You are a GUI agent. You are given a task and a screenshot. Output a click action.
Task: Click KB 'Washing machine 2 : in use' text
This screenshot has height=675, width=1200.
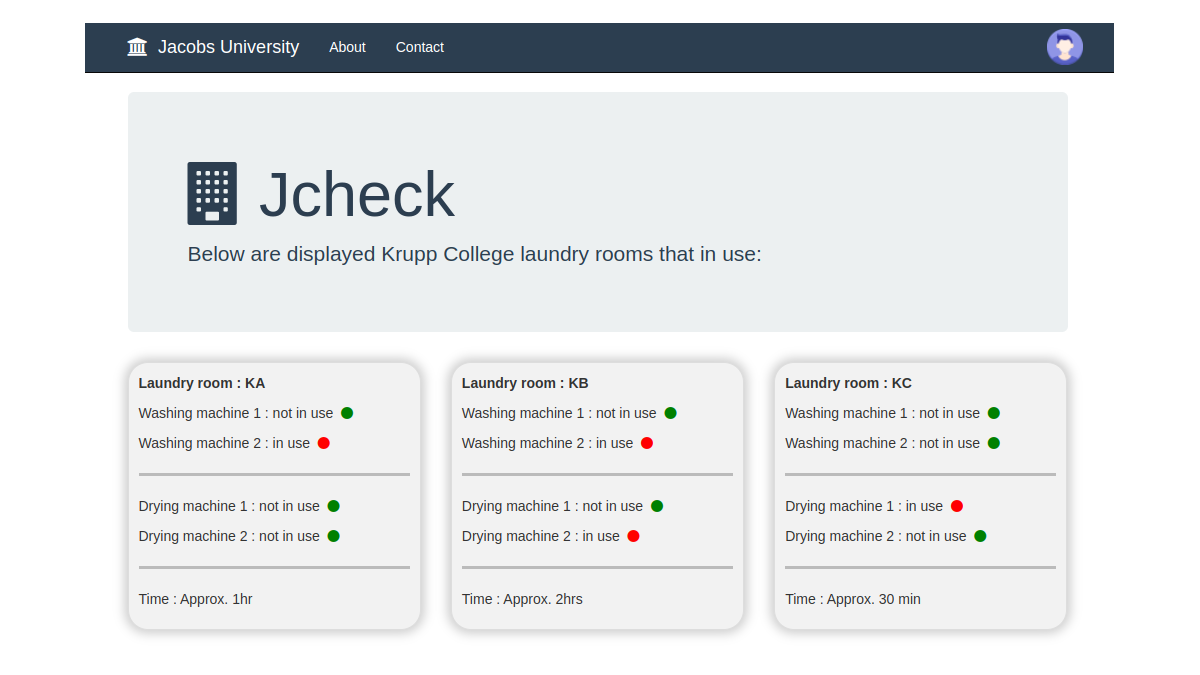tap(547, 443)
